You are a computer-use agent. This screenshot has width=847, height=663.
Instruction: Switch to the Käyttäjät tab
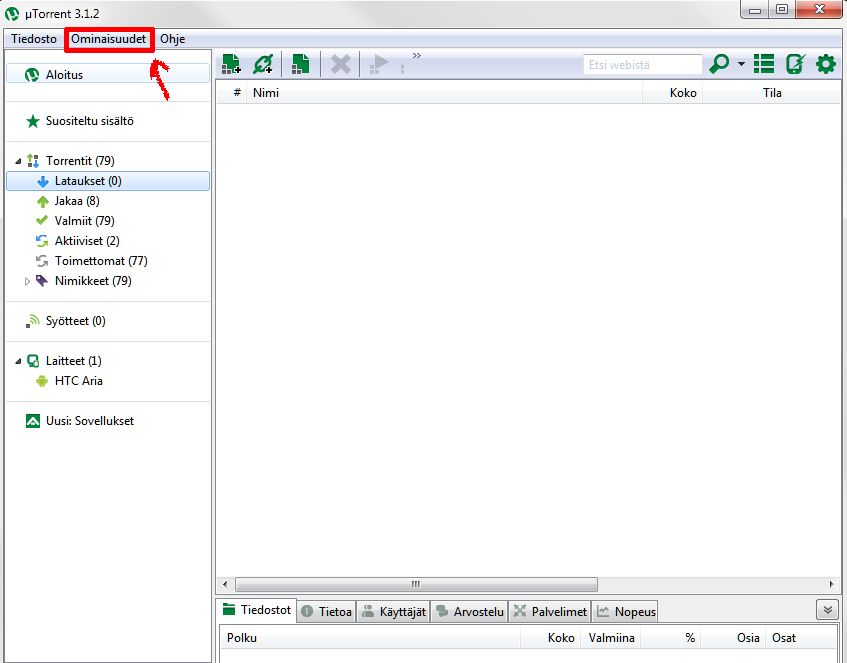tap(393, 611)
